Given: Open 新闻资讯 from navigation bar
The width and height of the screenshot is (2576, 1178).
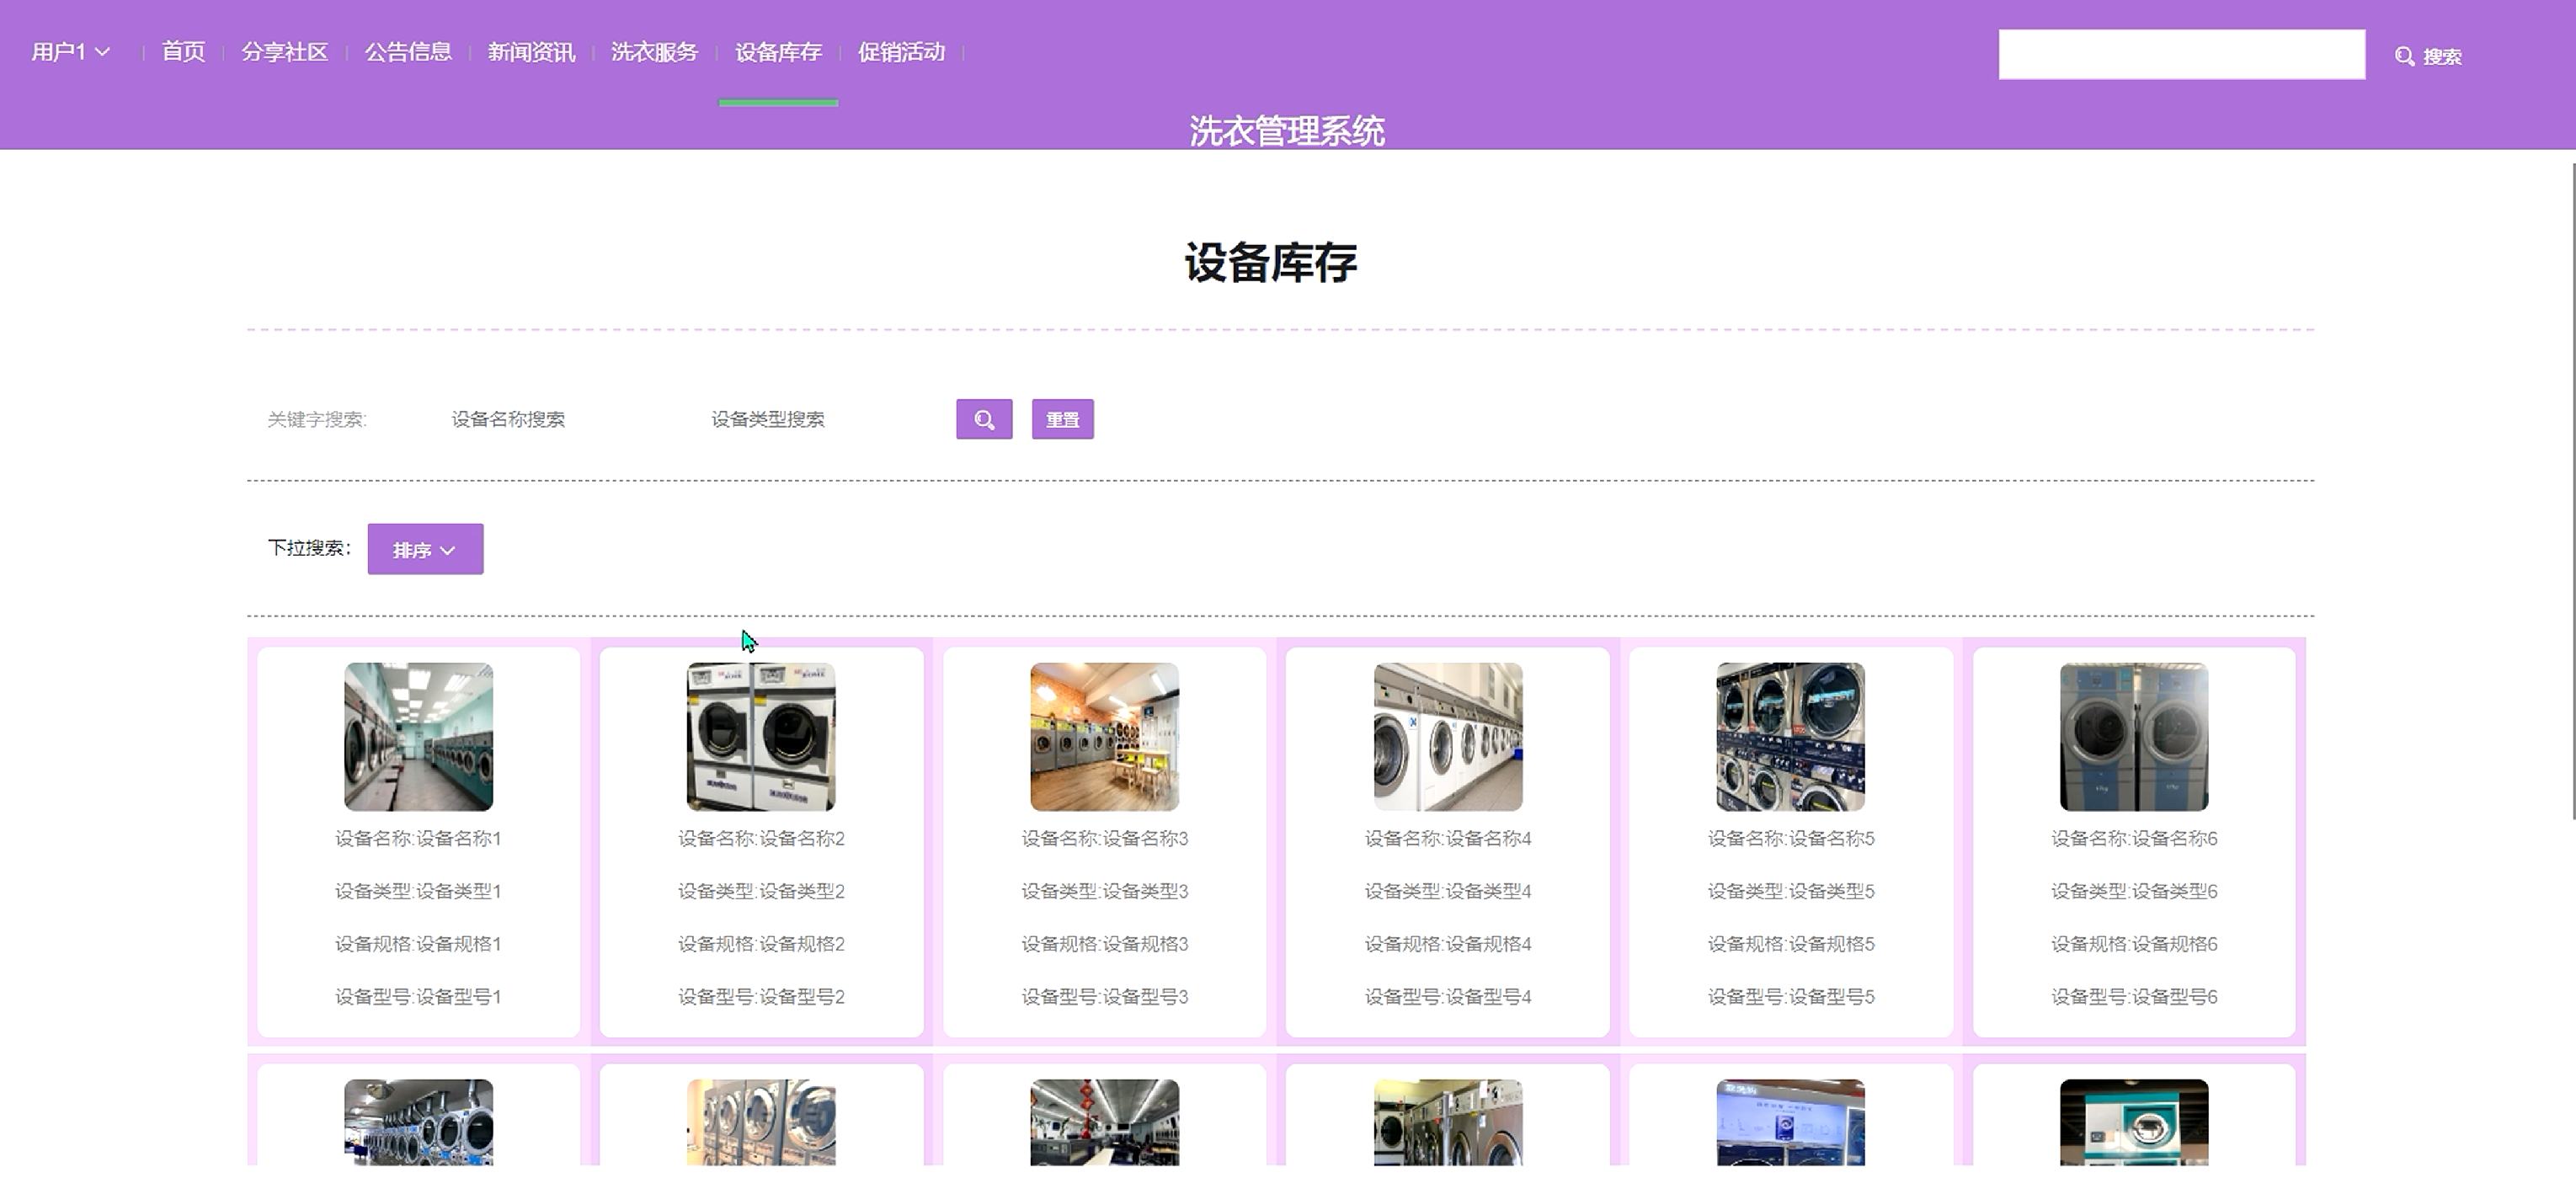Looking at the screenshot, I should pyautogui.click(x=531, y=52).
